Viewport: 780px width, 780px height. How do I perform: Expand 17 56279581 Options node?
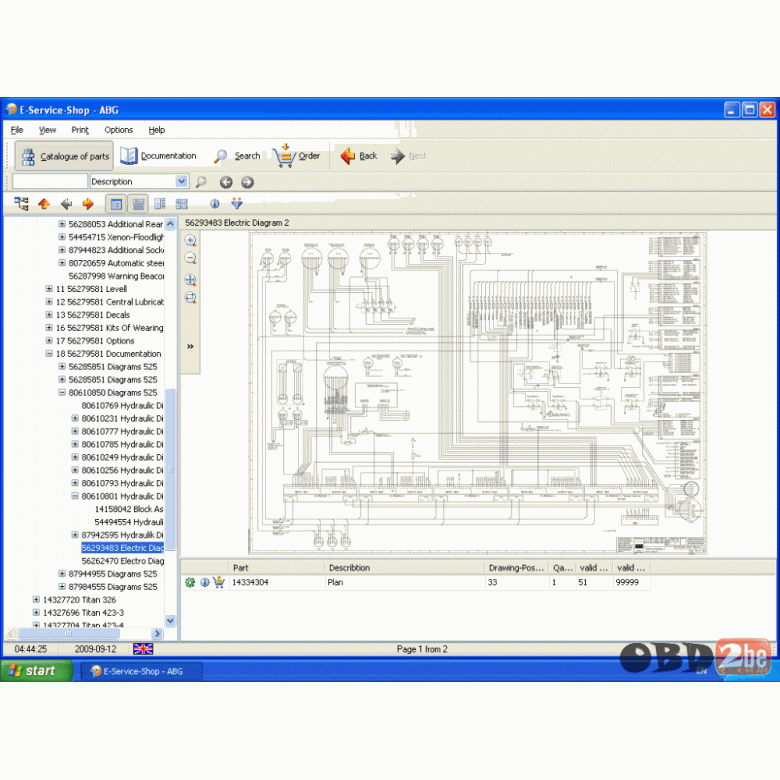[x=49, y=340]
